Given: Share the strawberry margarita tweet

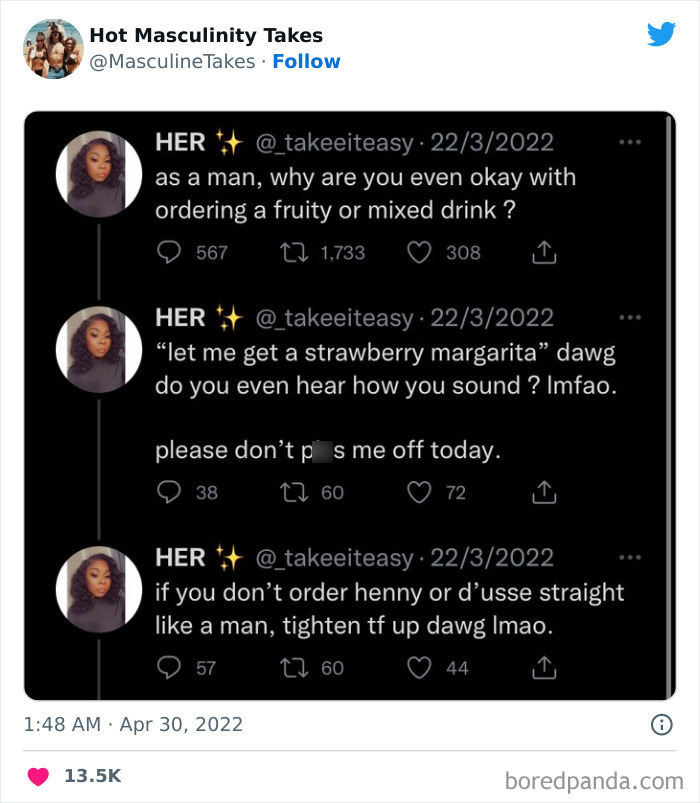Looking at the screenshot, I should coord(544,492).
